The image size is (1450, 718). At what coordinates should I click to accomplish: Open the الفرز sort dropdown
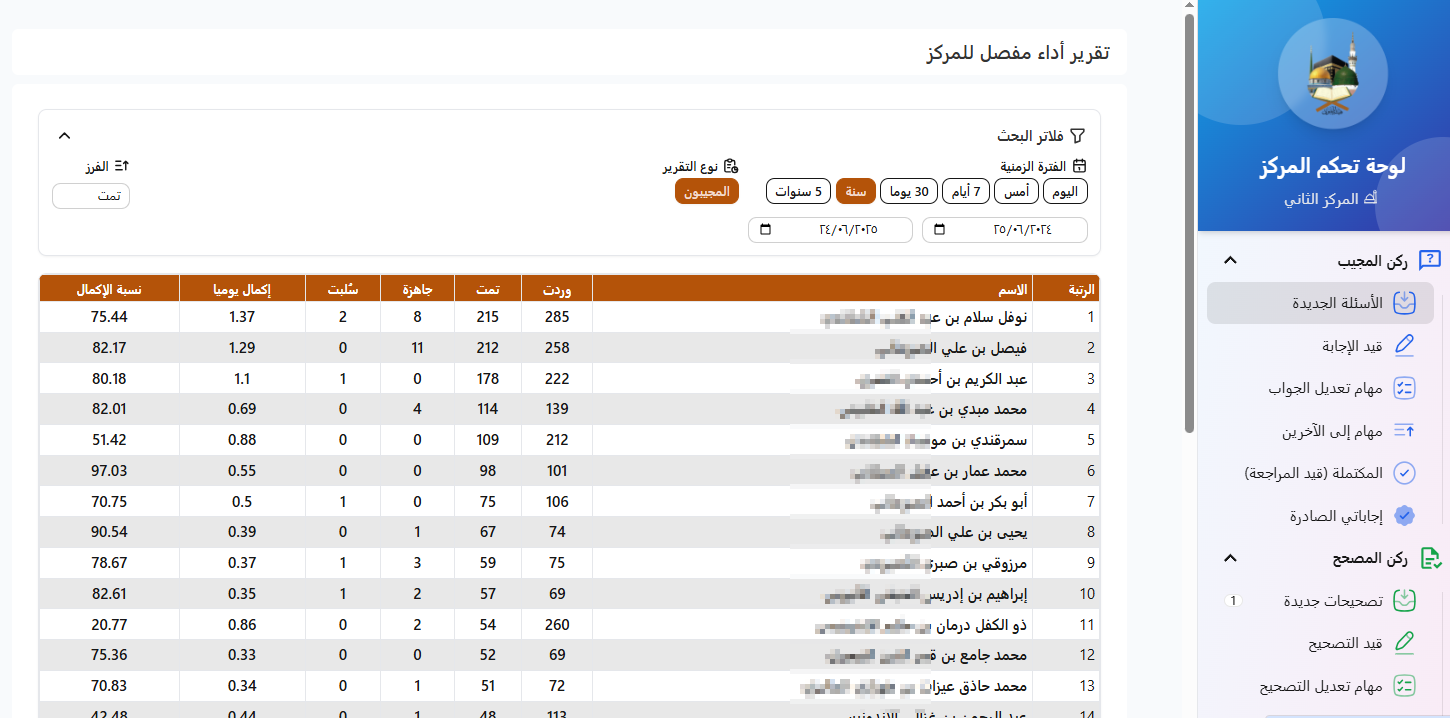[x=91, y=196]
